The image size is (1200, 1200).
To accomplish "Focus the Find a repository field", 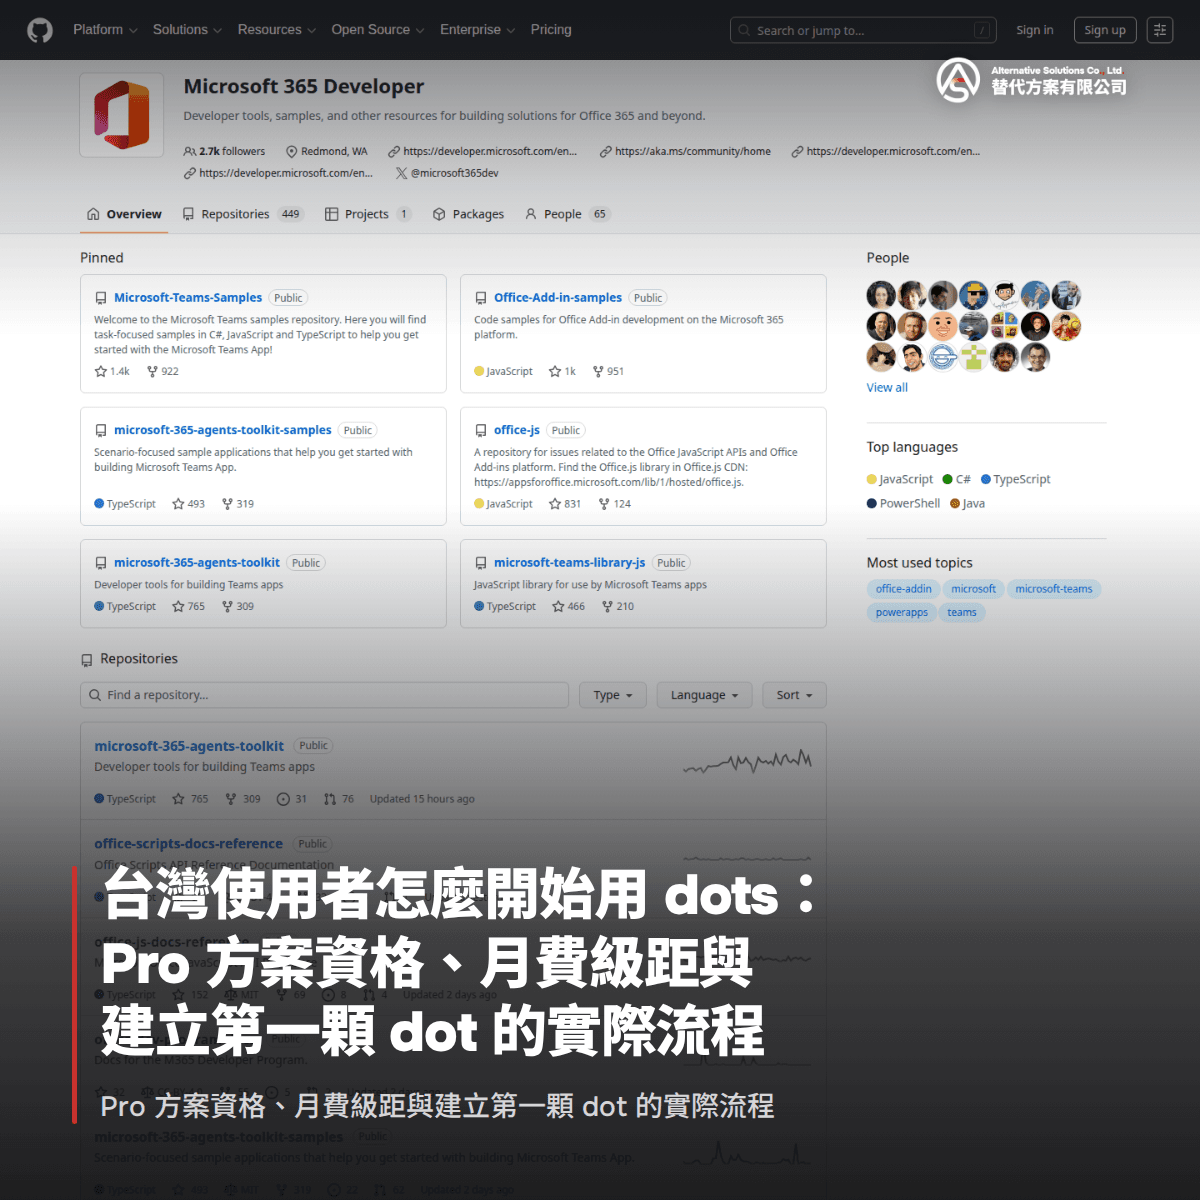I will 324,695.
